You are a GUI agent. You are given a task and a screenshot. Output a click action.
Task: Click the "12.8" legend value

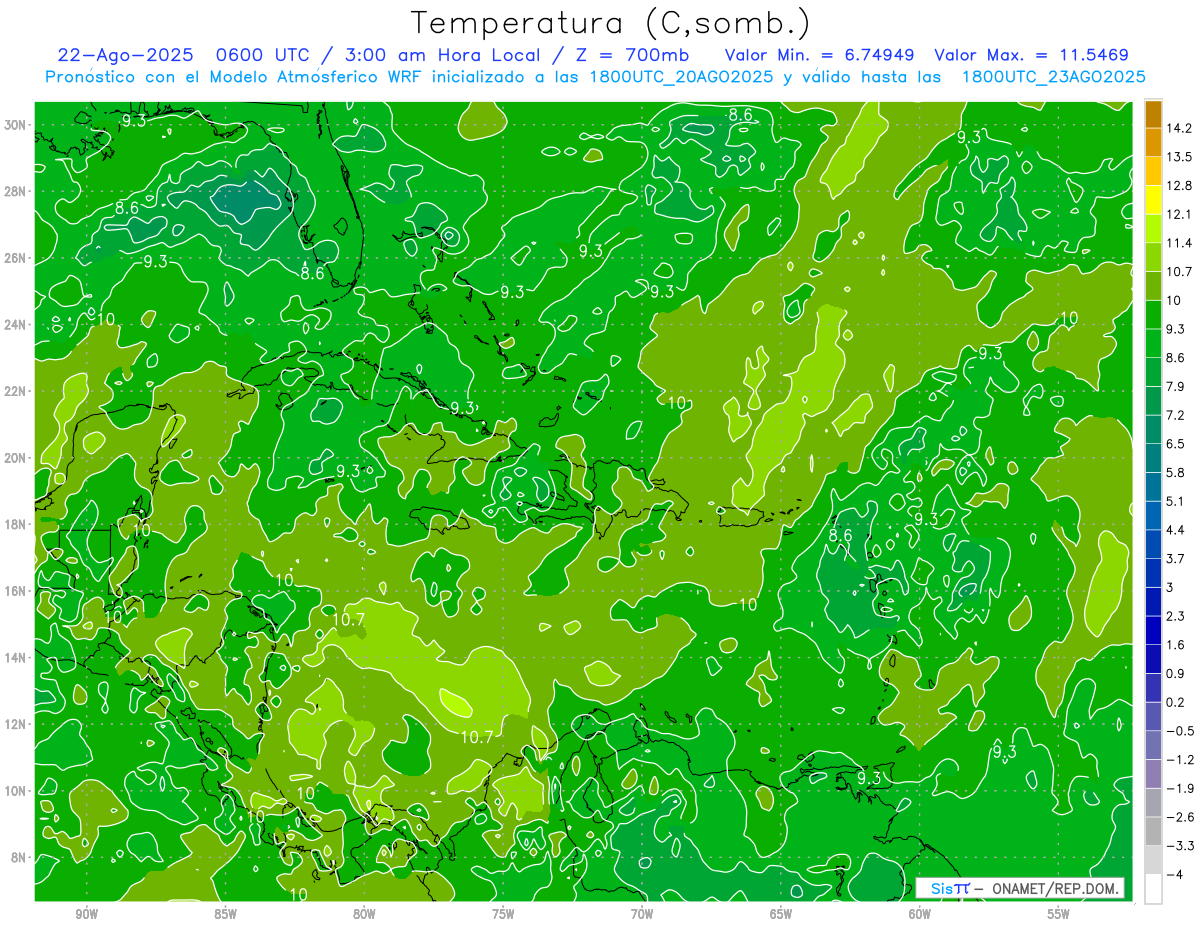[x=1179, y=186]
